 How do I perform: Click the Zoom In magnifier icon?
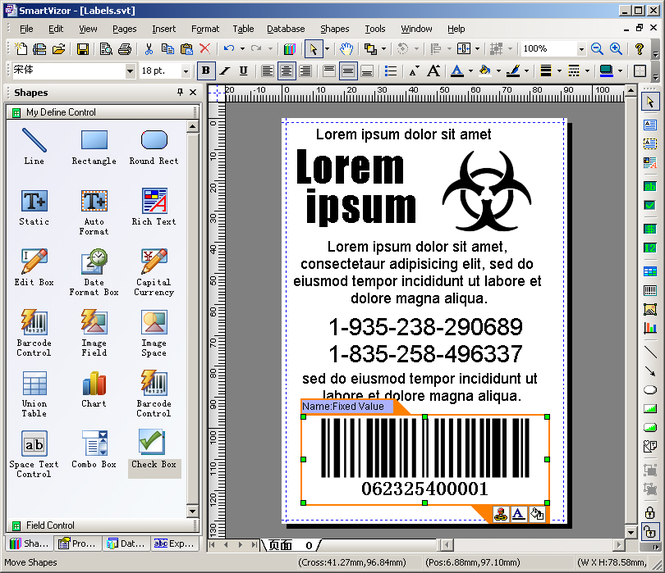(616, 49)
